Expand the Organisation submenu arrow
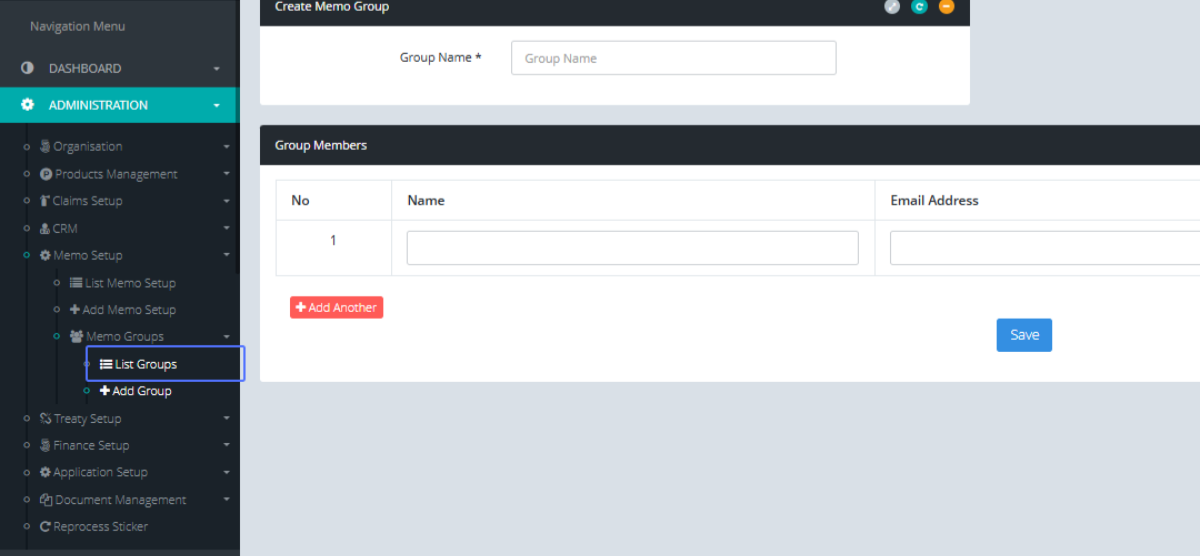 coord(226,147)
